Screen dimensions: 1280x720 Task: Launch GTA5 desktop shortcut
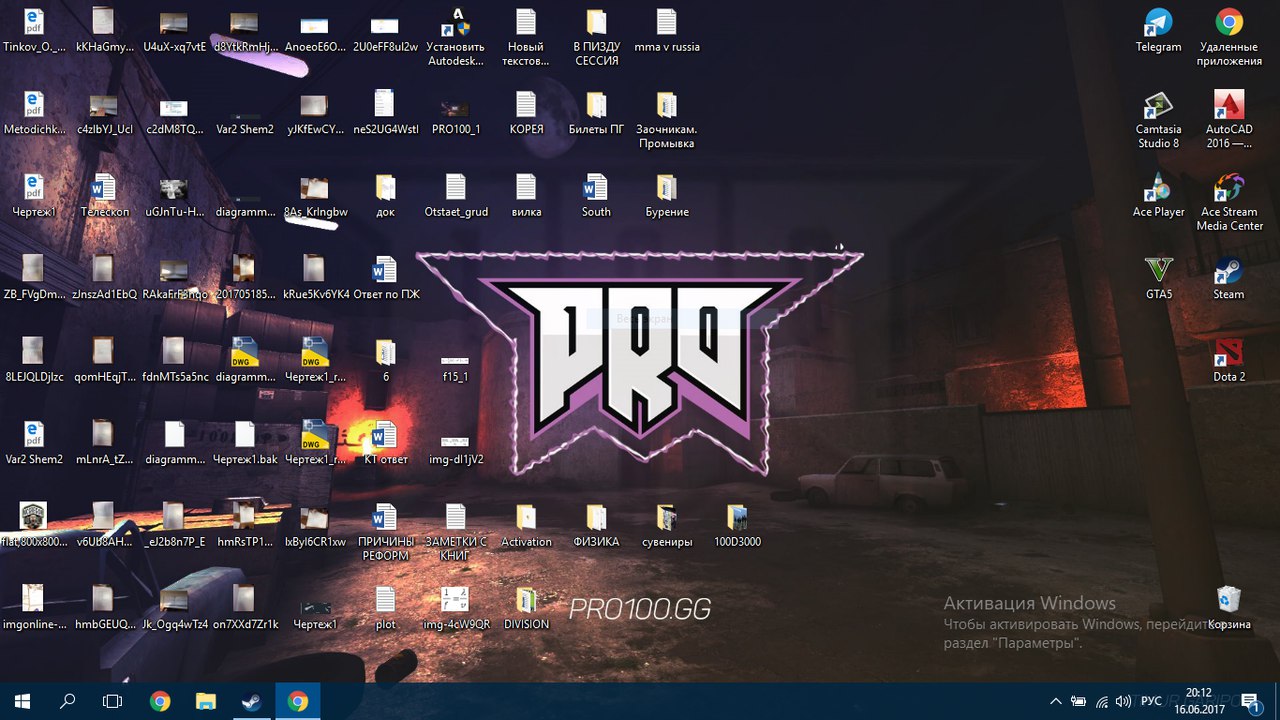coord(1158,278)
